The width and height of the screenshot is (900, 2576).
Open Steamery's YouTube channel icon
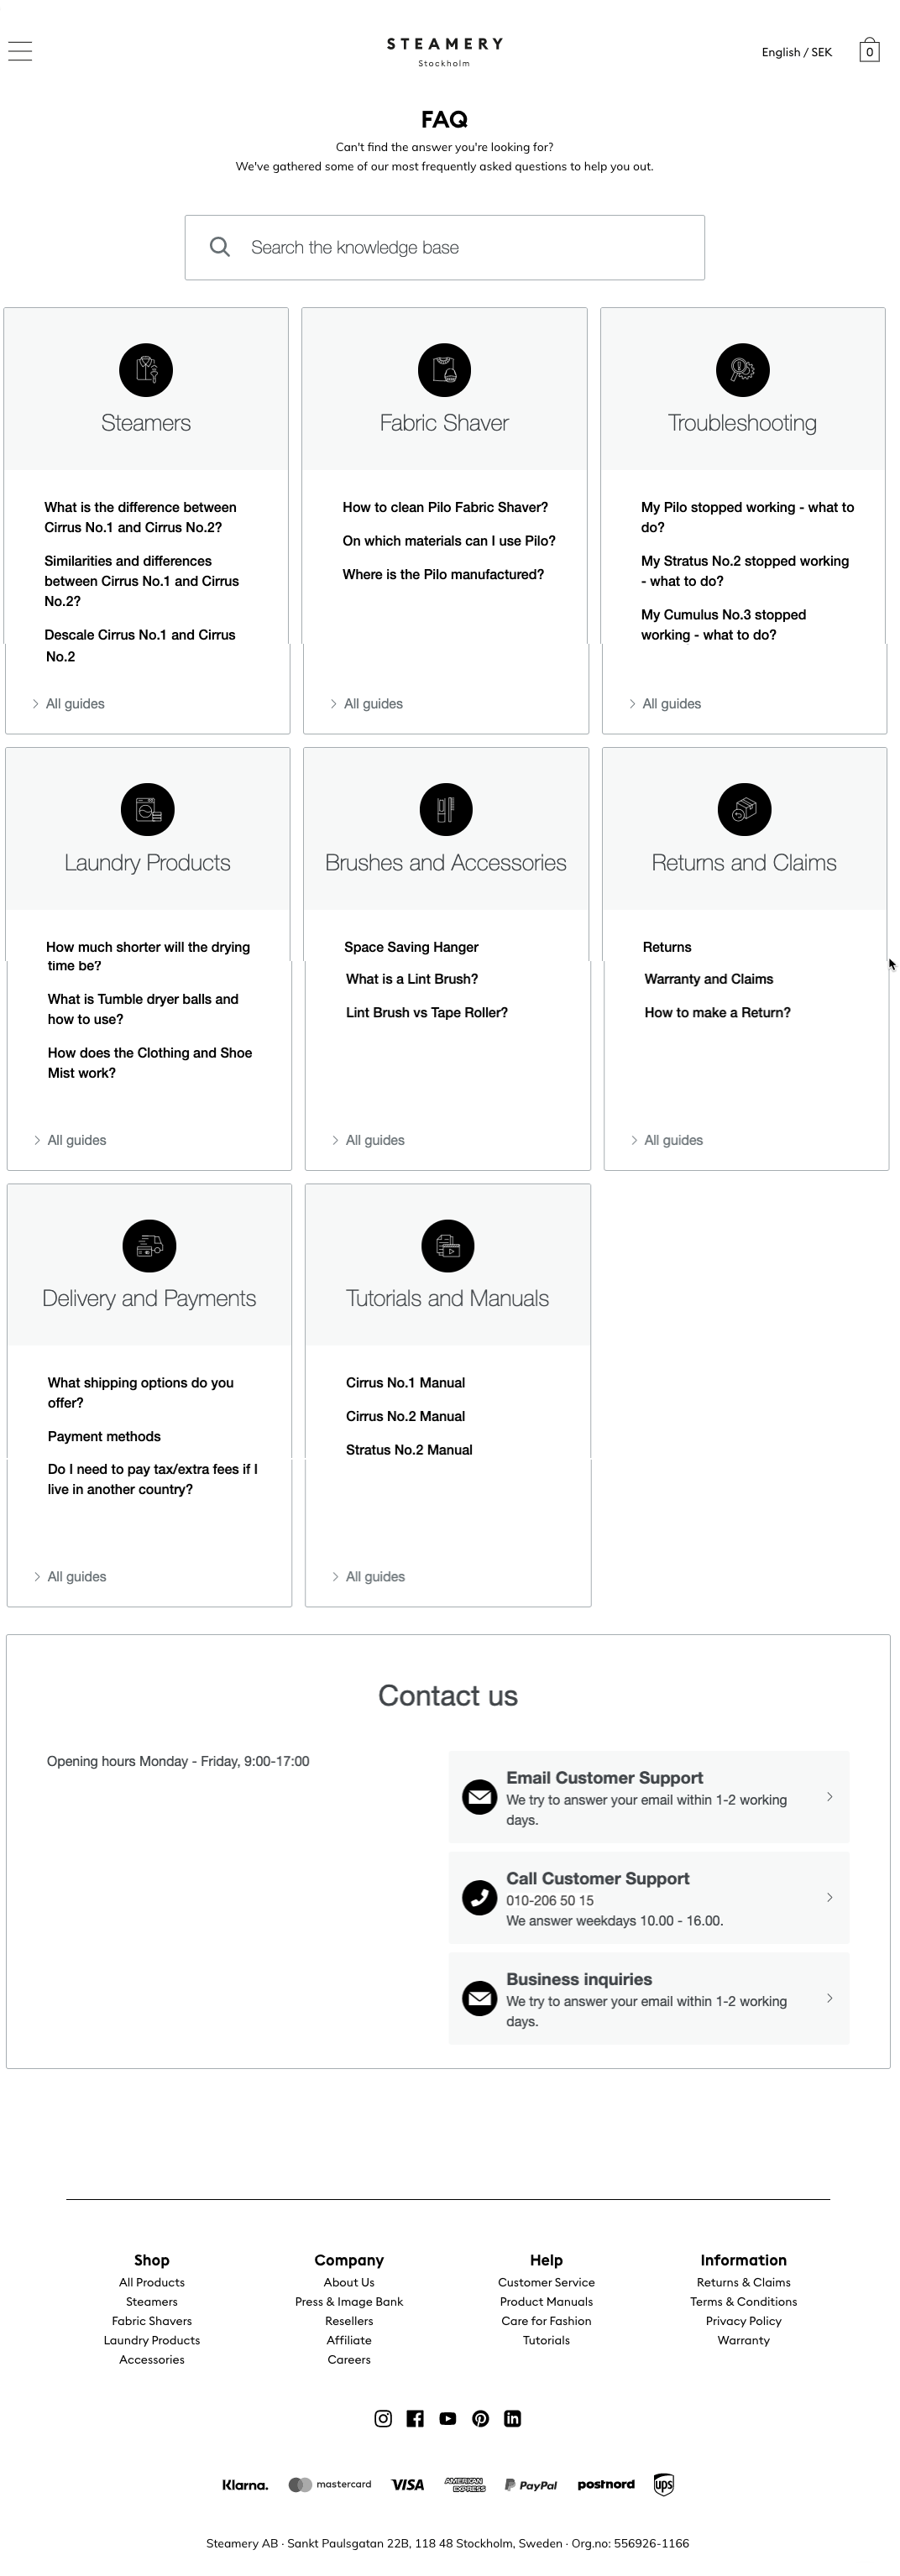[x=448, y=2418]
